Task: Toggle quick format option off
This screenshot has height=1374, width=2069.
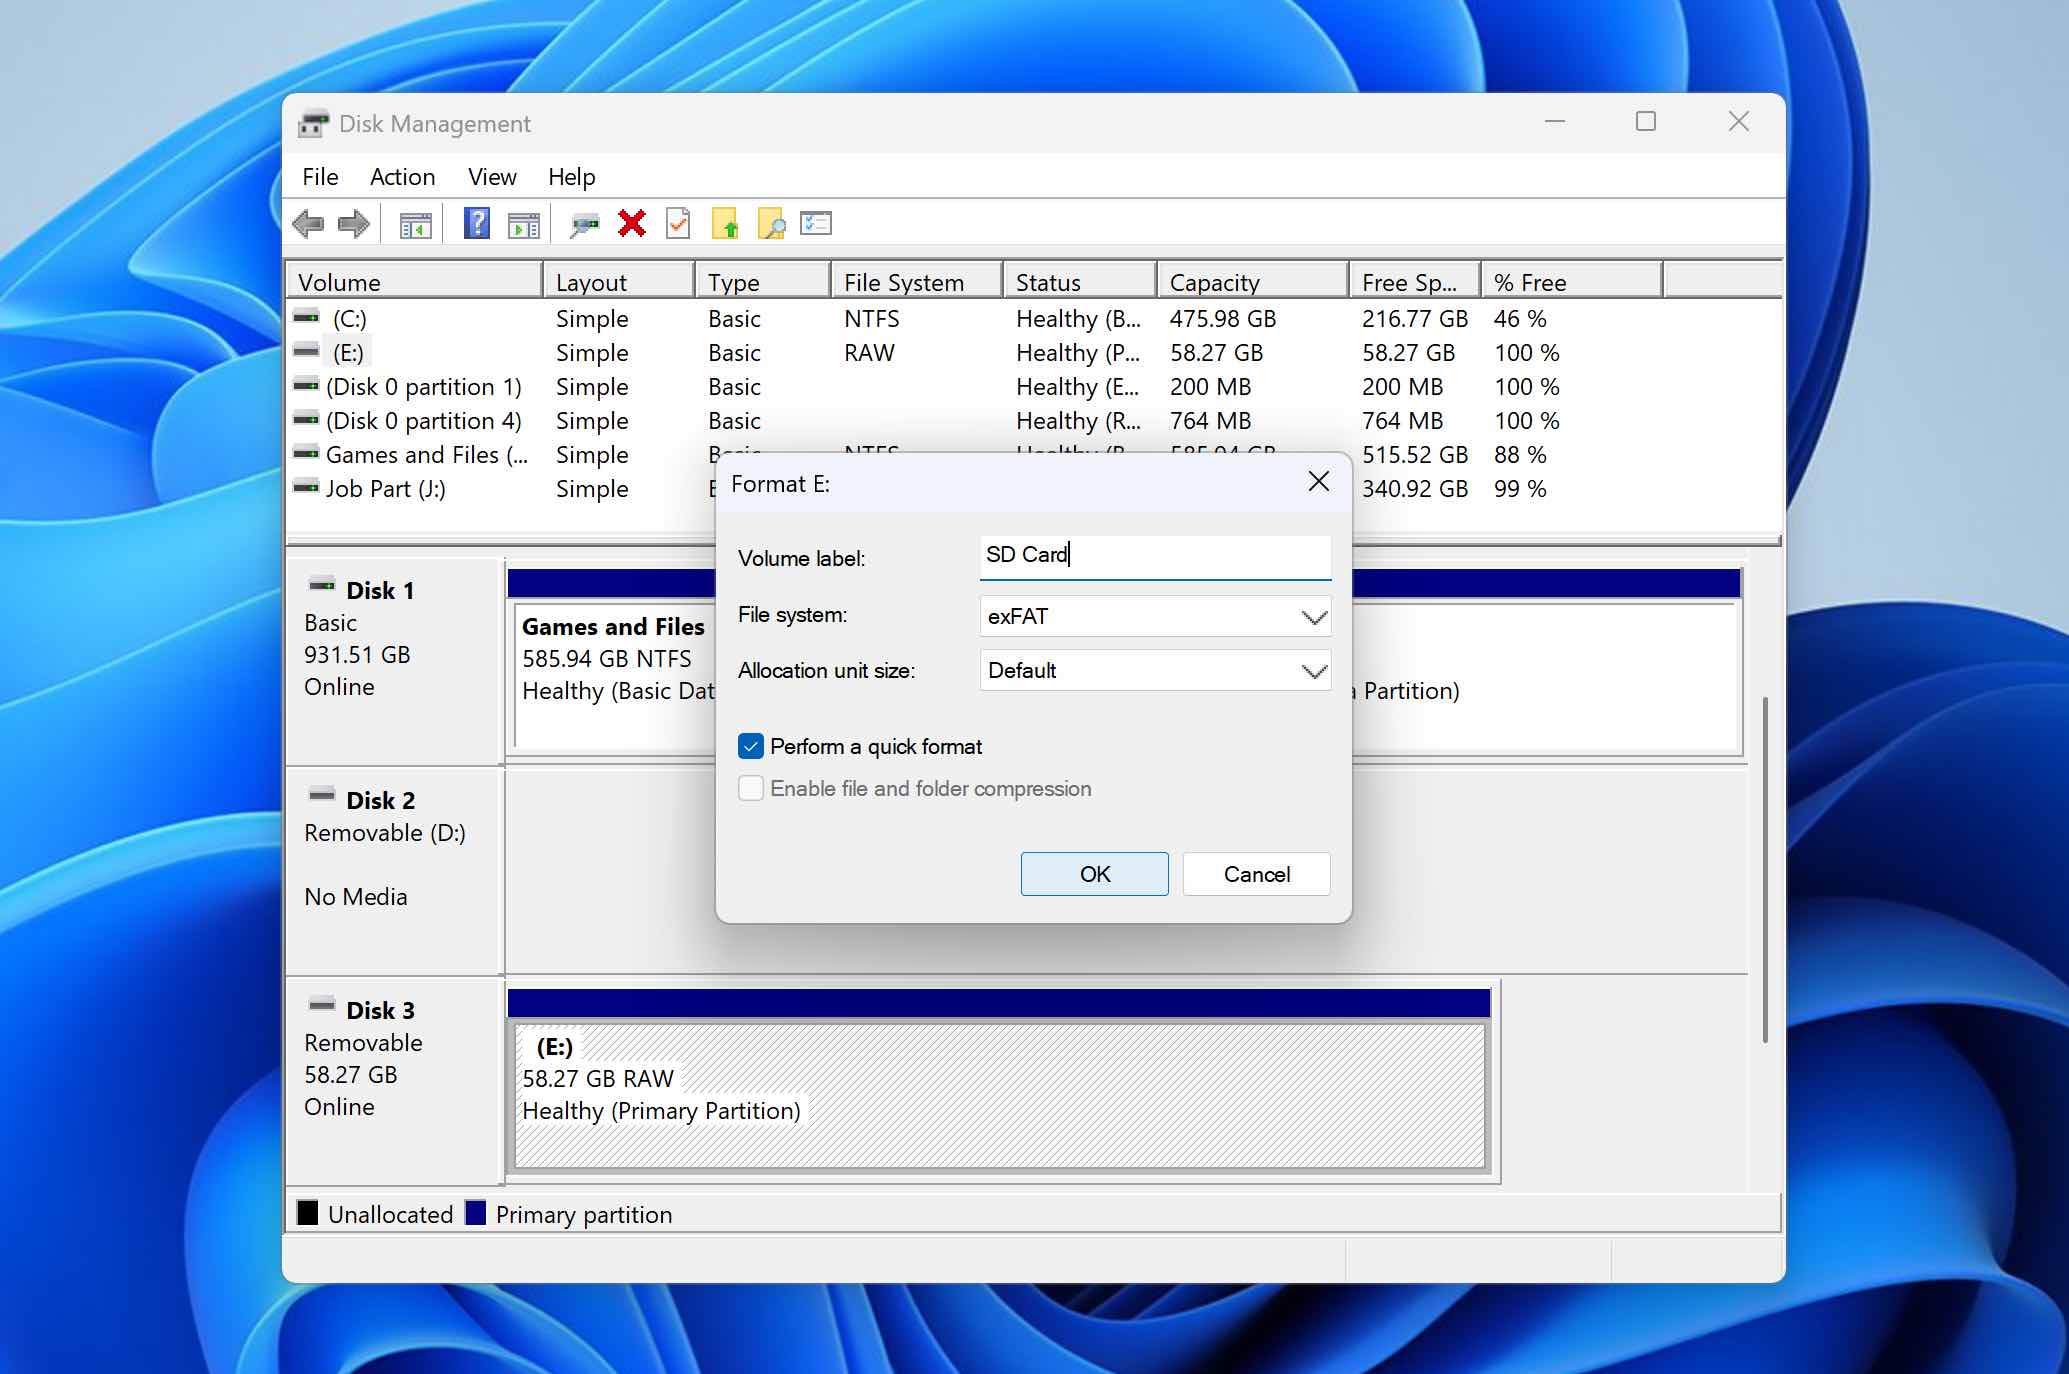Action: click(x=752, y=746)
